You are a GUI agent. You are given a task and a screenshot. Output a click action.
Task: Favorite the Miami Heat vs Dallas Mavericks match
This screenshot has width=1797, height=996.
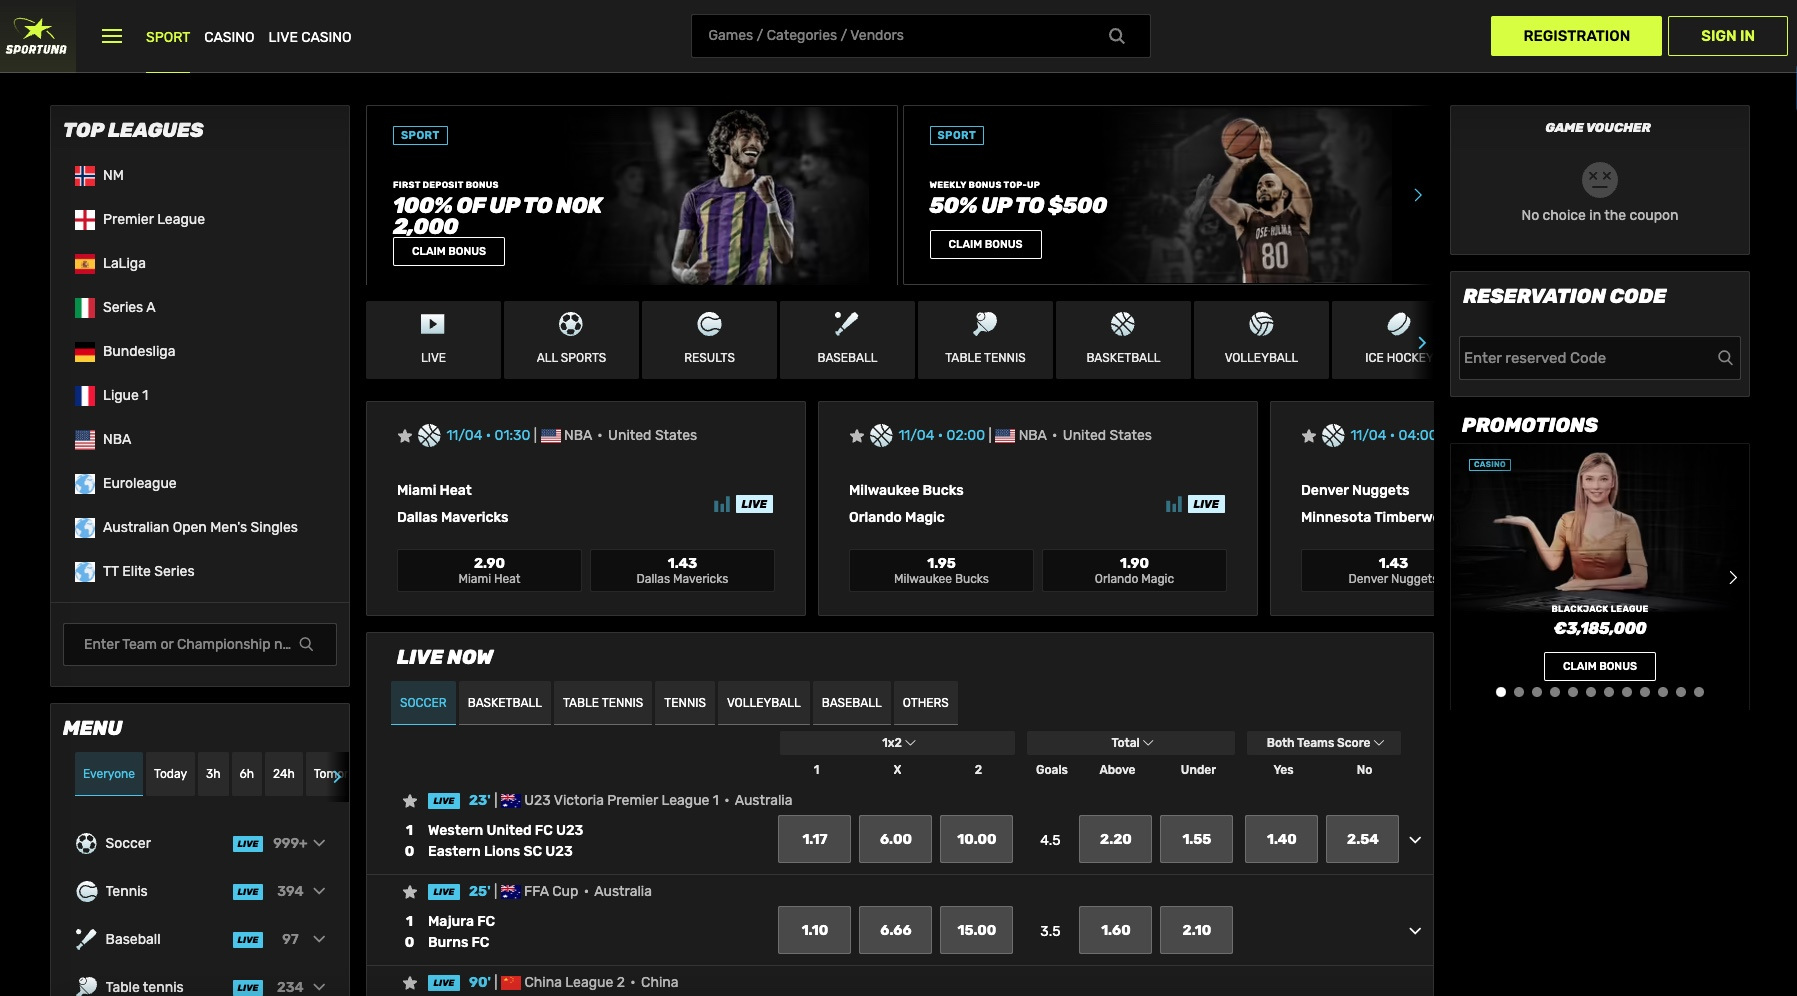(x=404, y=436)
